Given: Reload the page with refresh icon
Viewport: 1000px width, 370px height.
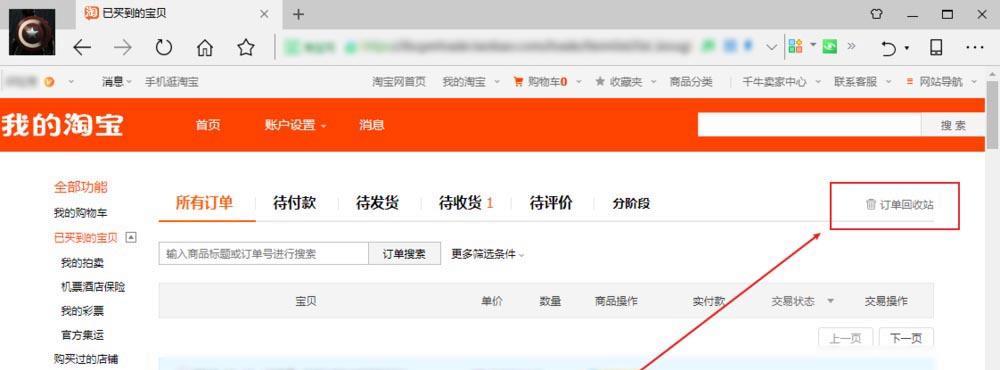Looking at the screenshot, I should pos(164,47).
